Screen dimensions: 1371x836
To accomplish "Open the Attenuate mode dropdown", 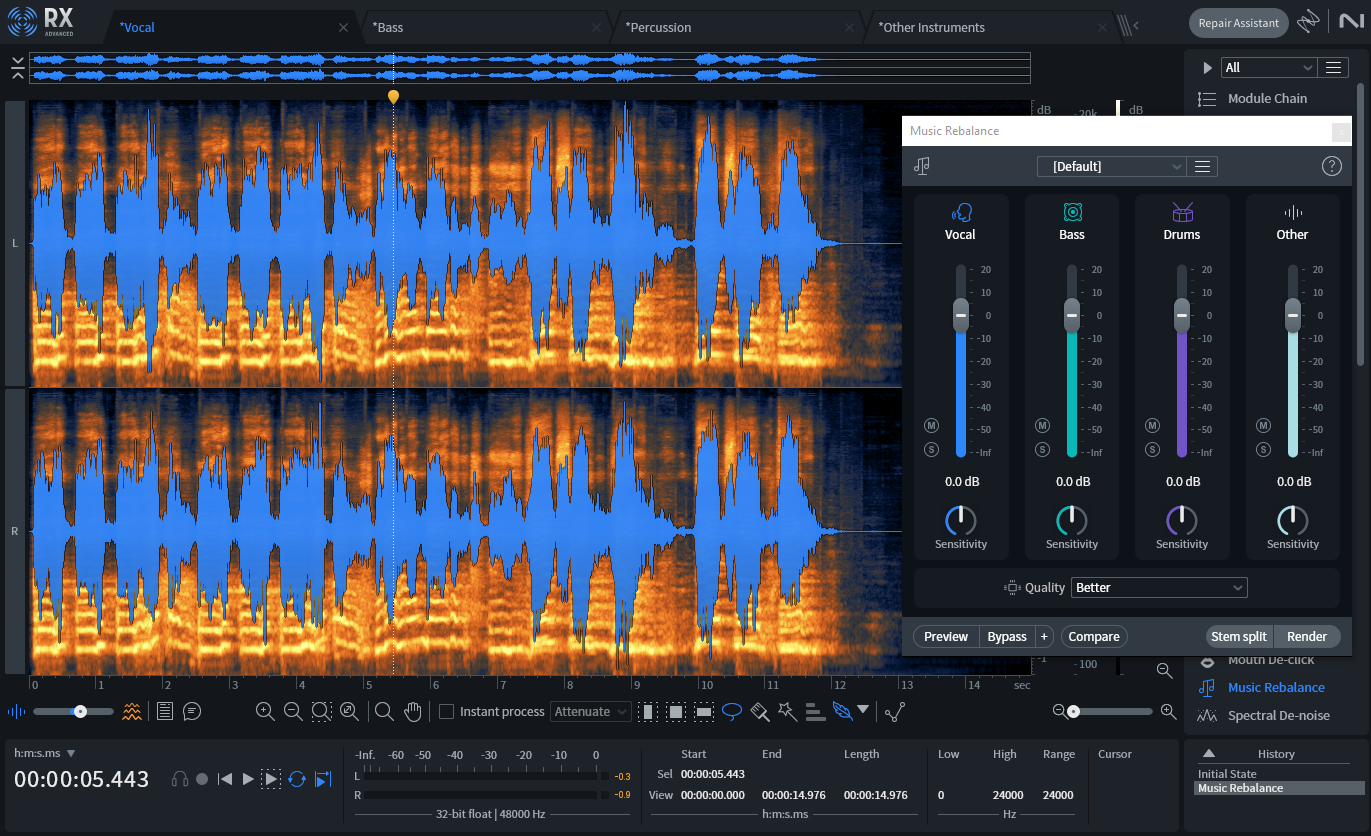I will [x=590, y=711].
